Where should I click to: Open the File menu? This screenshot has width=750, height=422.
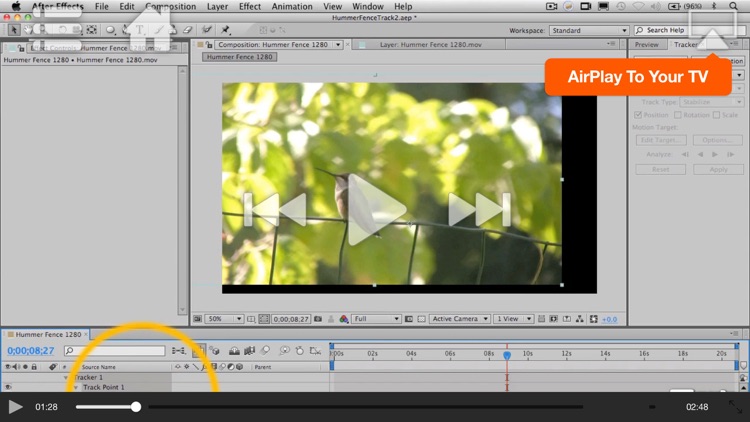click(101, 6)
